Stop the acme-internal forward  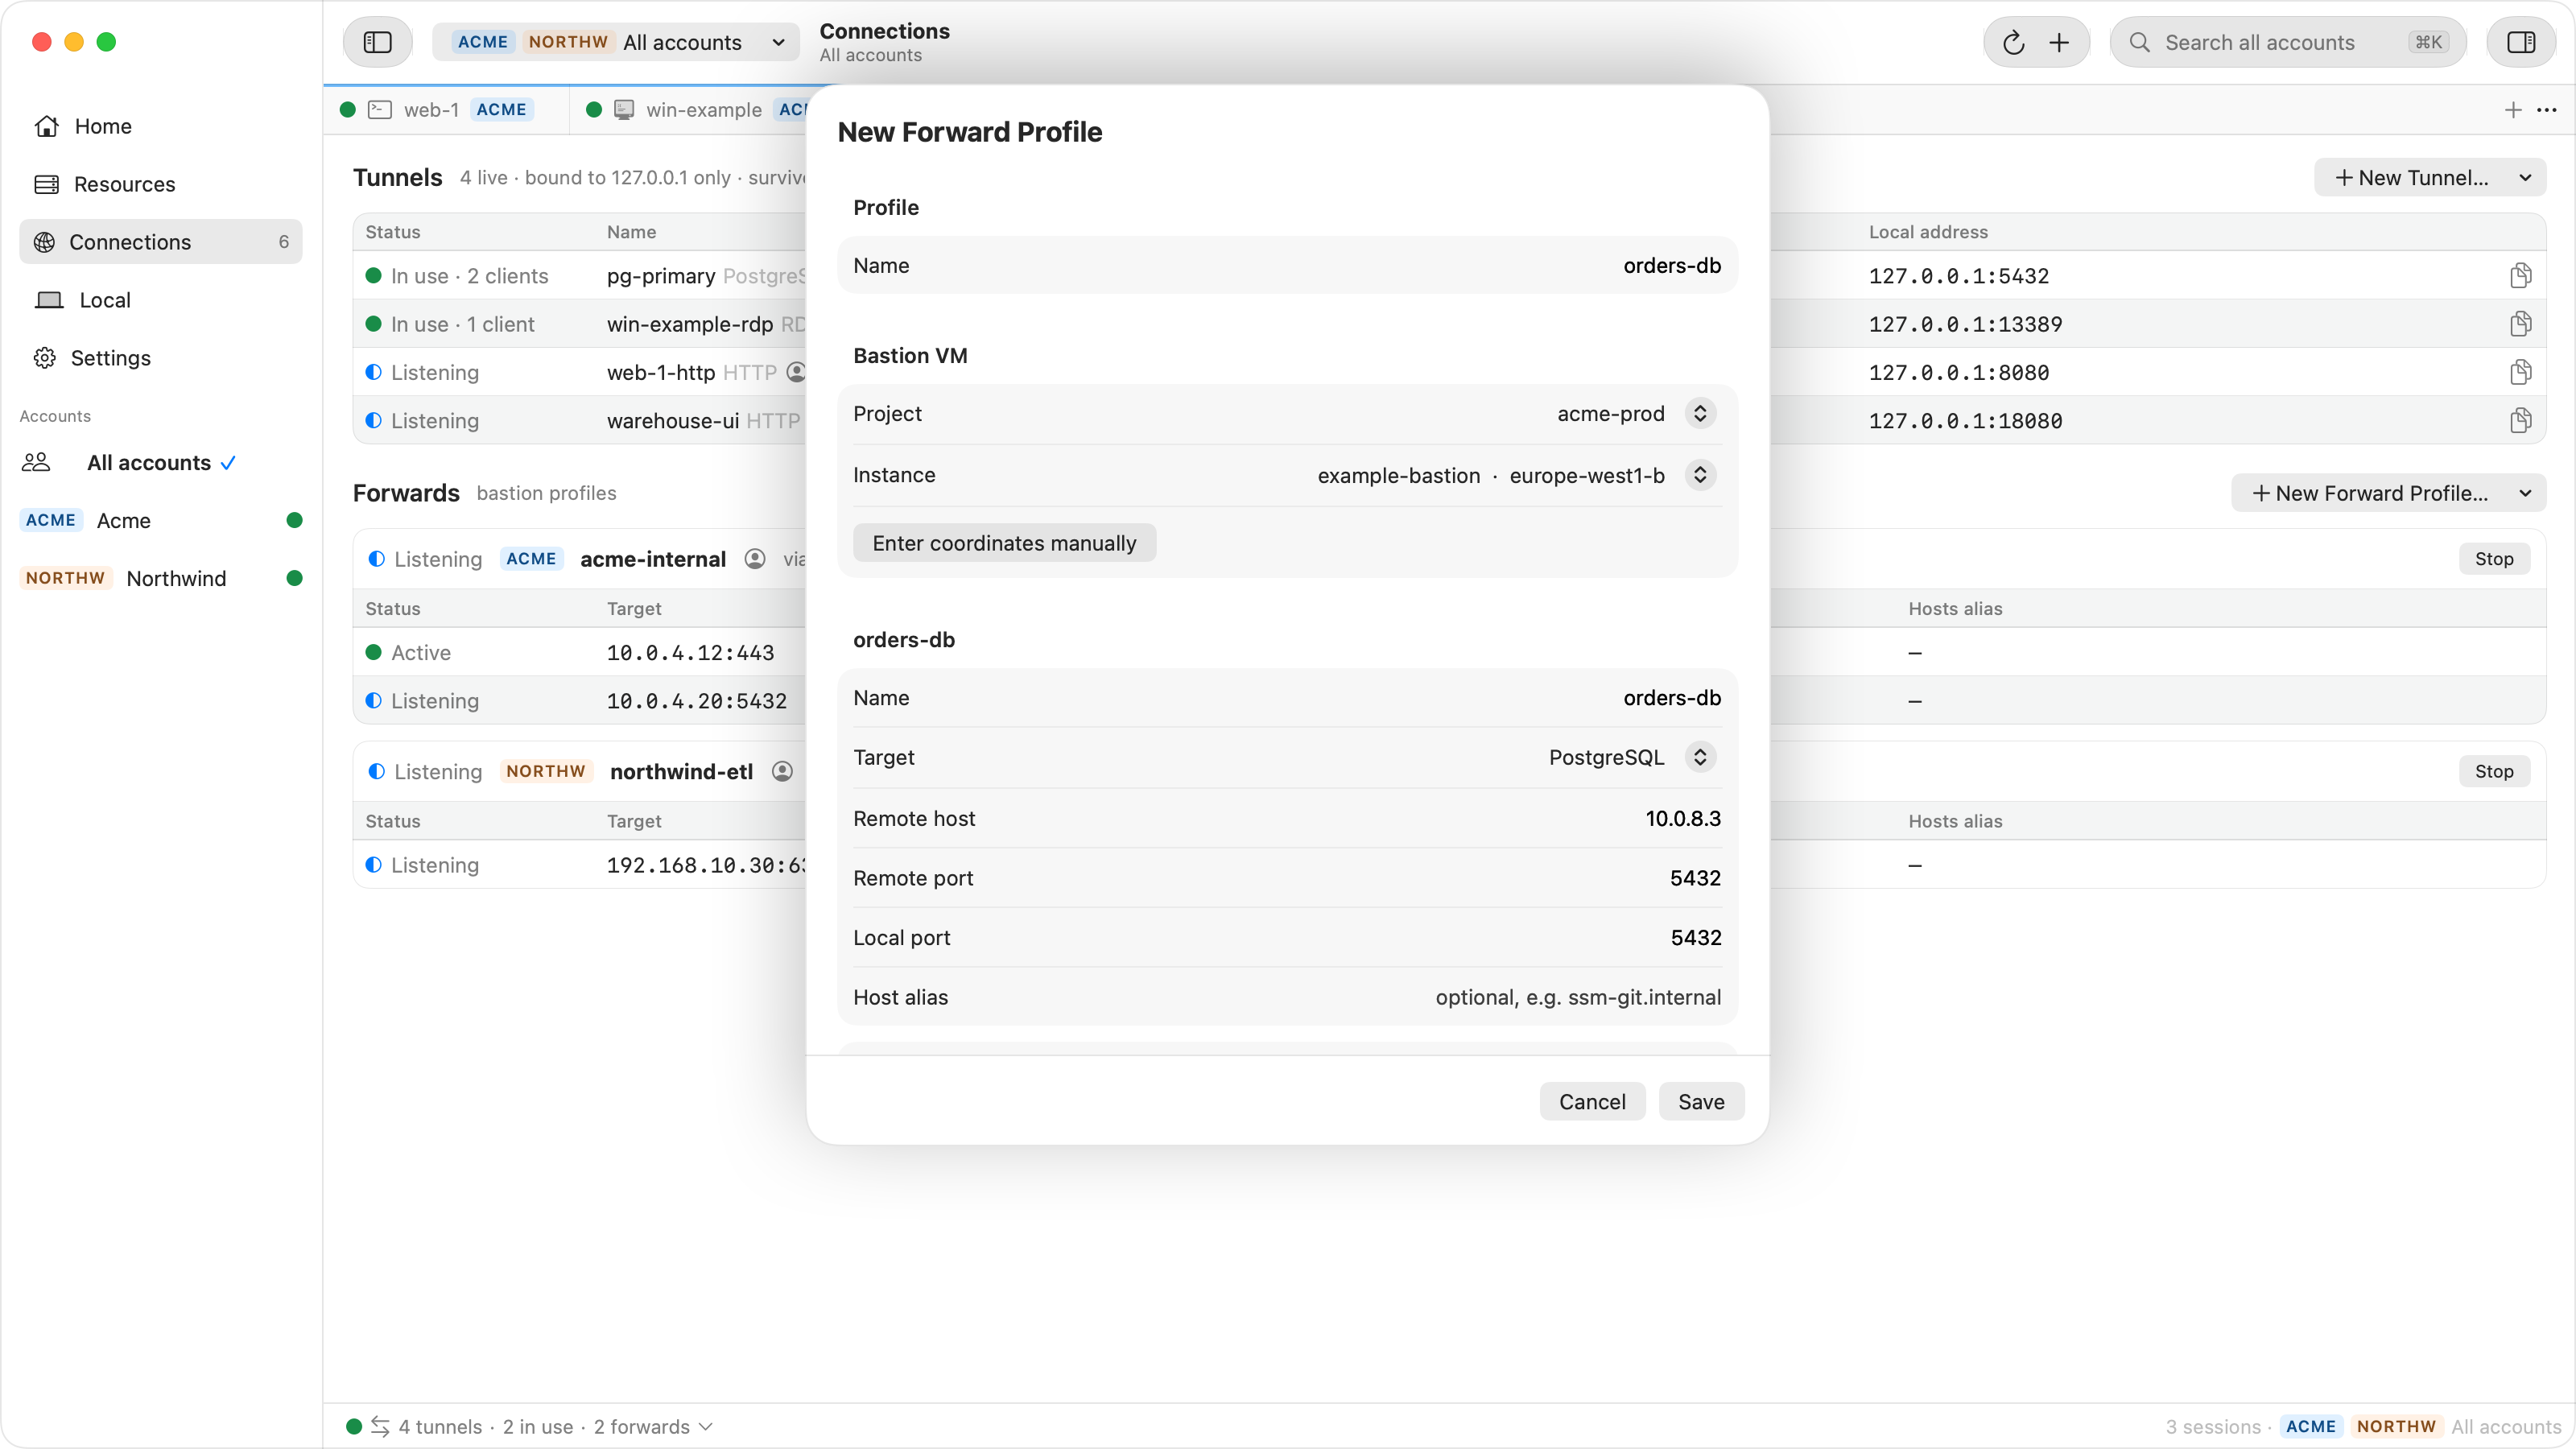(2493, 559)
